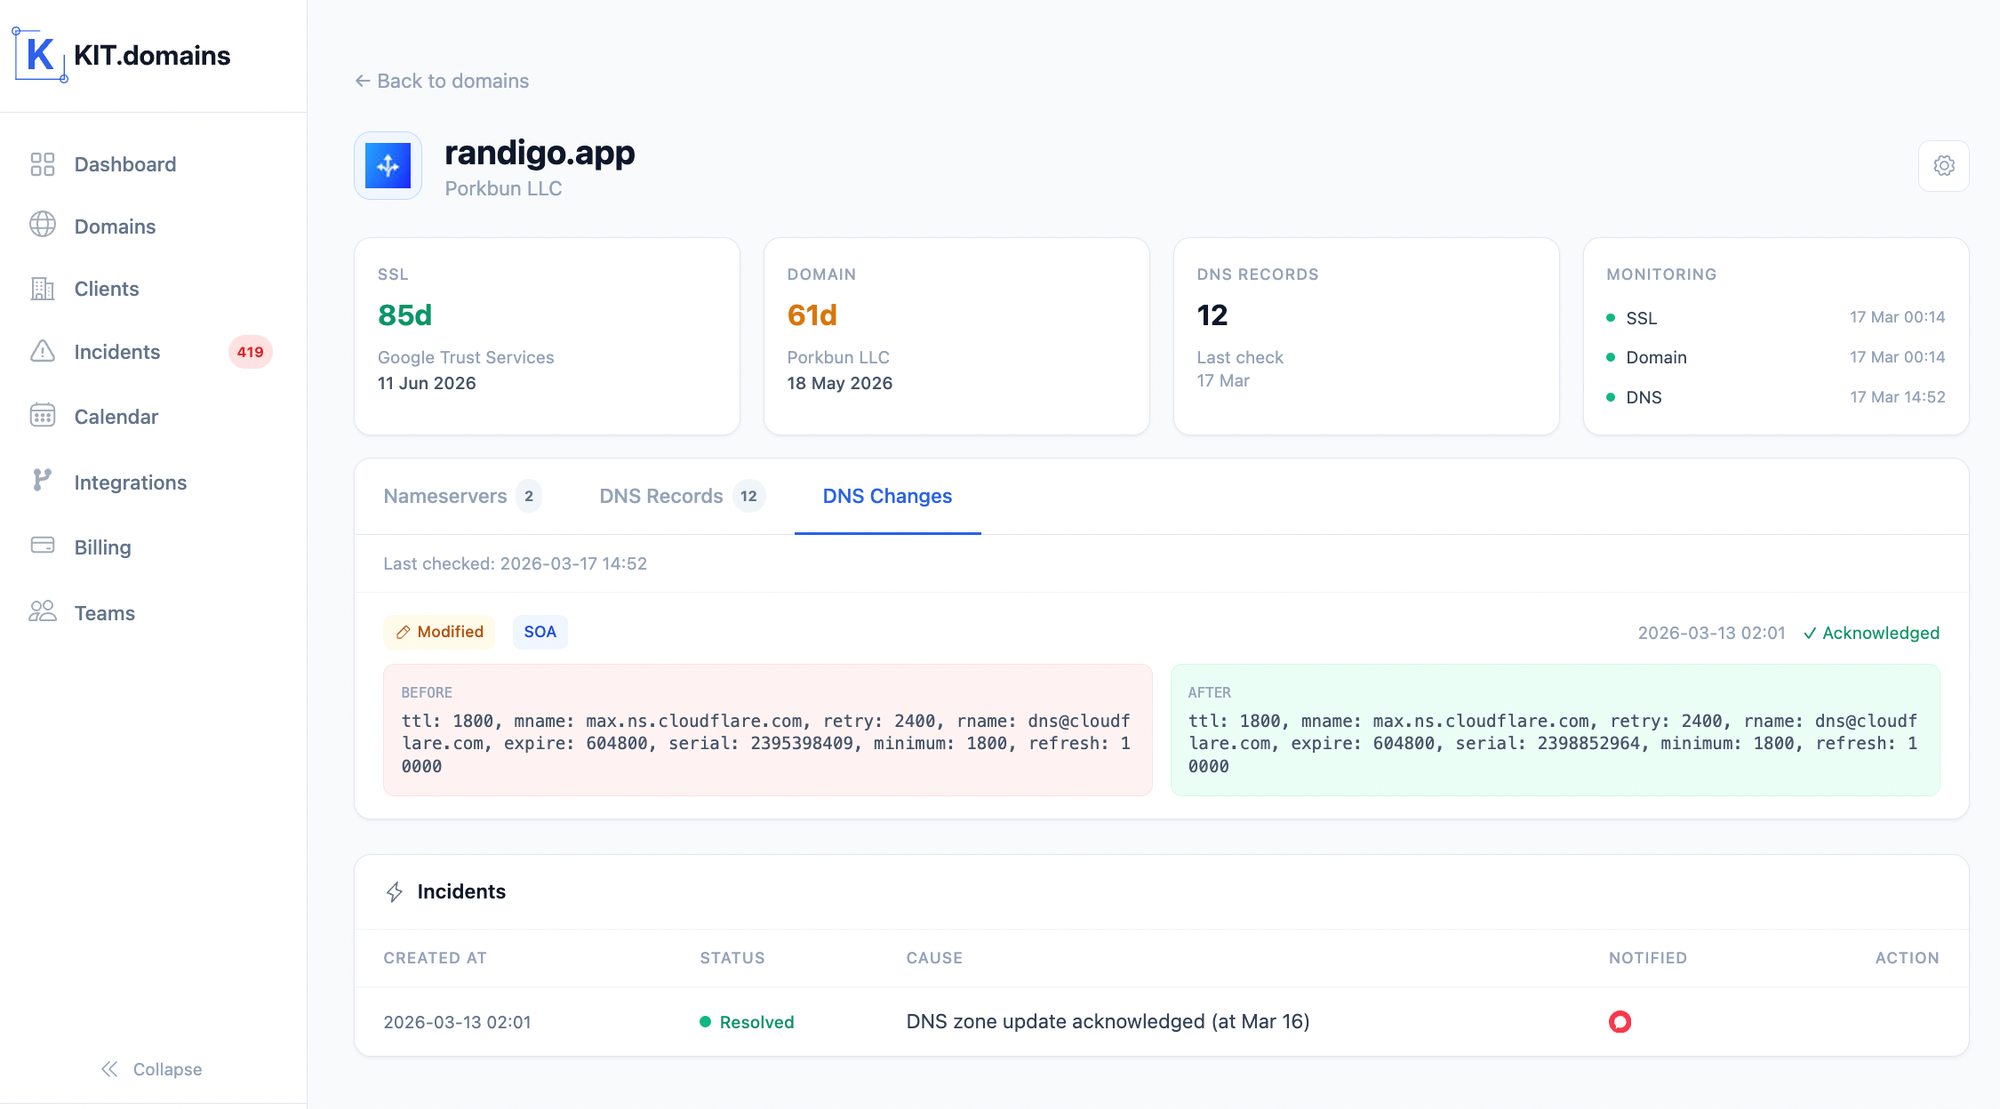
Task: Open the Dashboard section
Action: pos(125,164)
